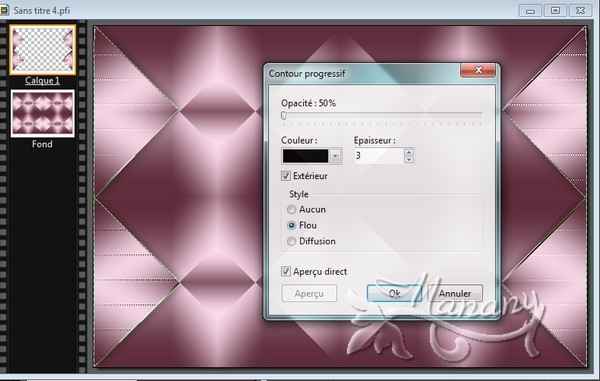
Task: Maximize the Sans titre 4.pfi window
Action: [555, 11]
